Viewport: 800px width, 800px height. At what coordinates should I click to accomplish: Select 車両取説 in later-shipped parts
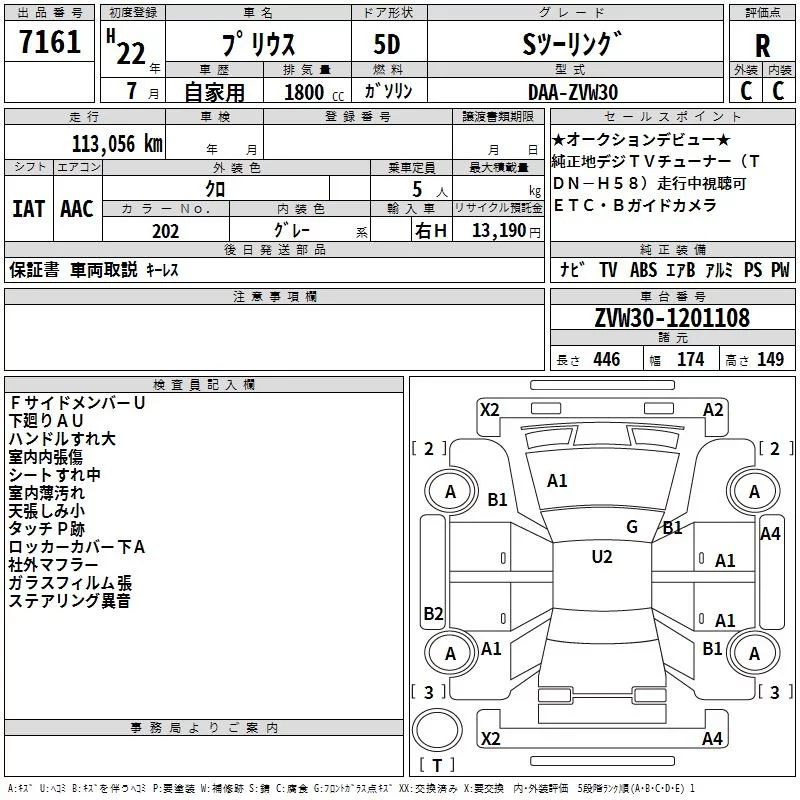point(104,269)
